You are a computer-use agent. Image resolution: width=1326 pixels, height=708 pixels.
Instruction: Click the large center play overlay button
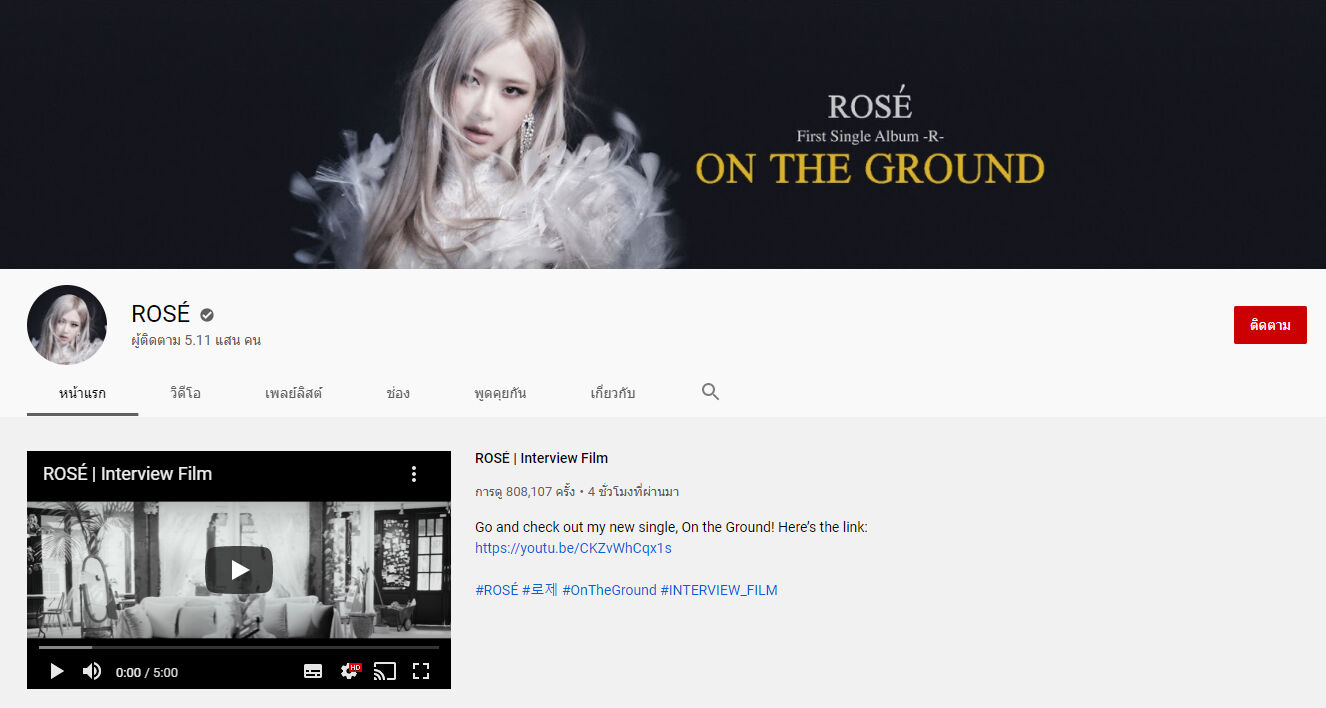[x=239, y=569]
